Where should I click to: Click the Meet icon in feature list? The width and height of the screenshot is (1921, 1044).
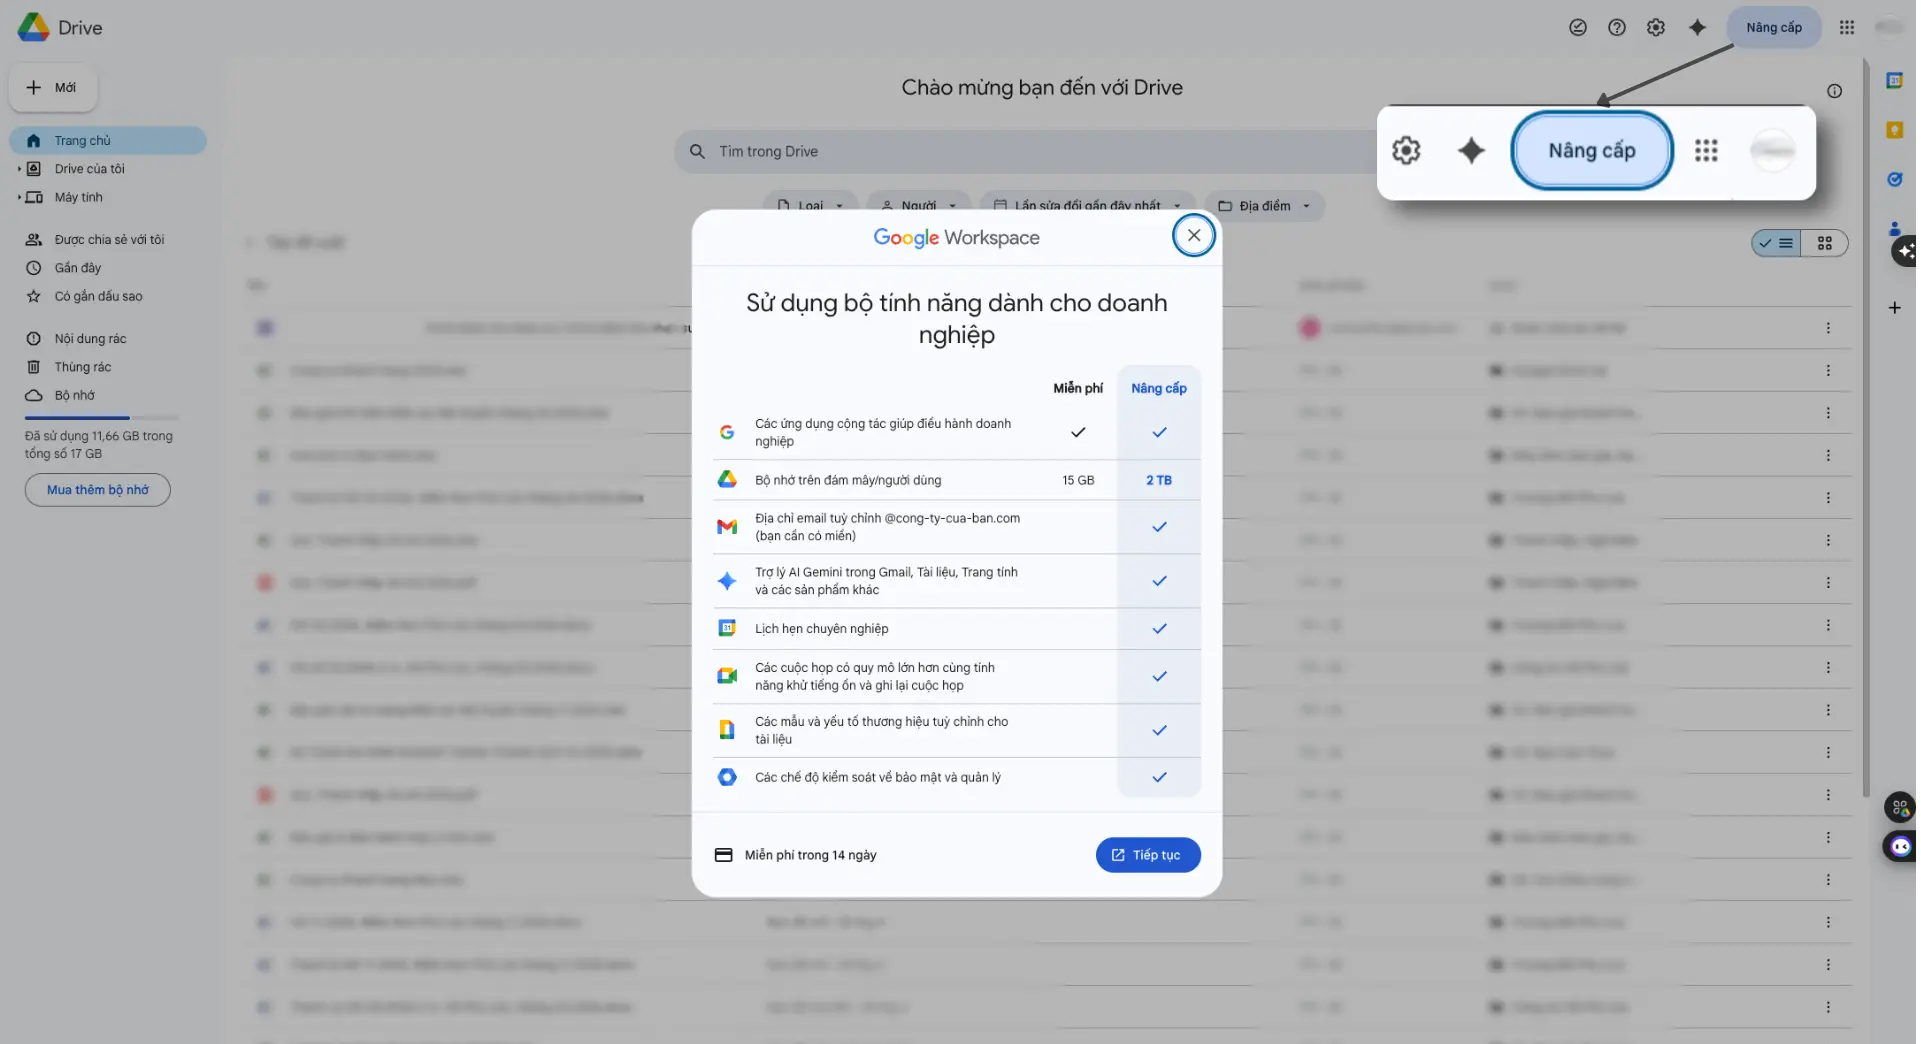pos(729,678)
